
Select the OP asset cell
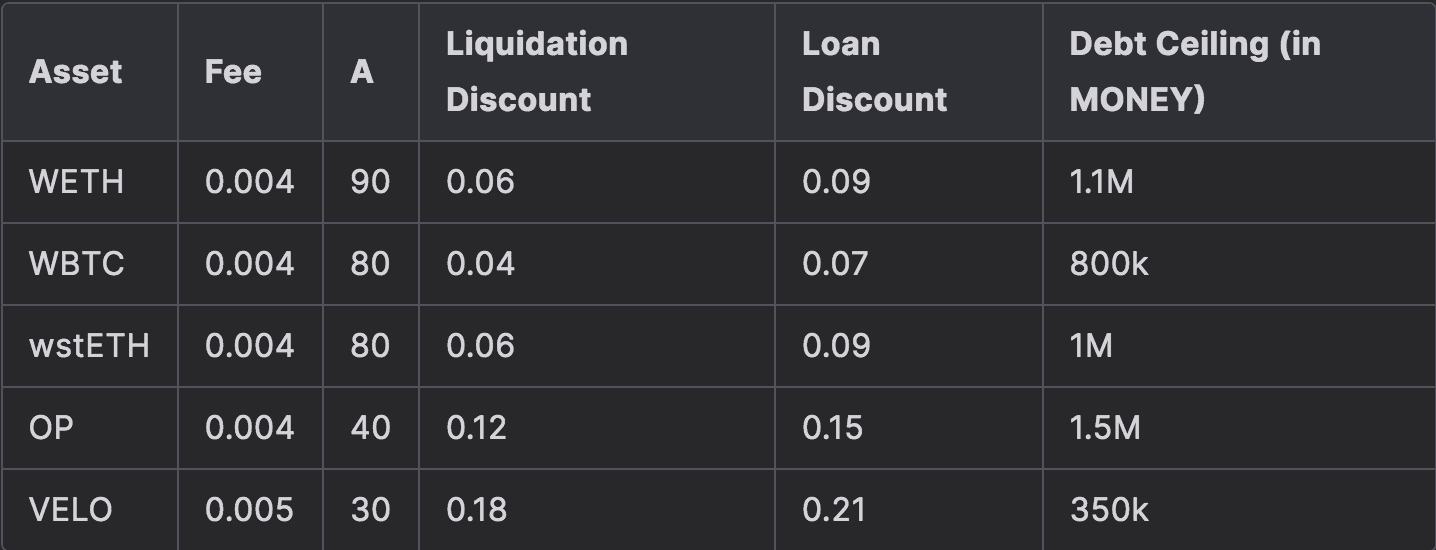[51, 428]
